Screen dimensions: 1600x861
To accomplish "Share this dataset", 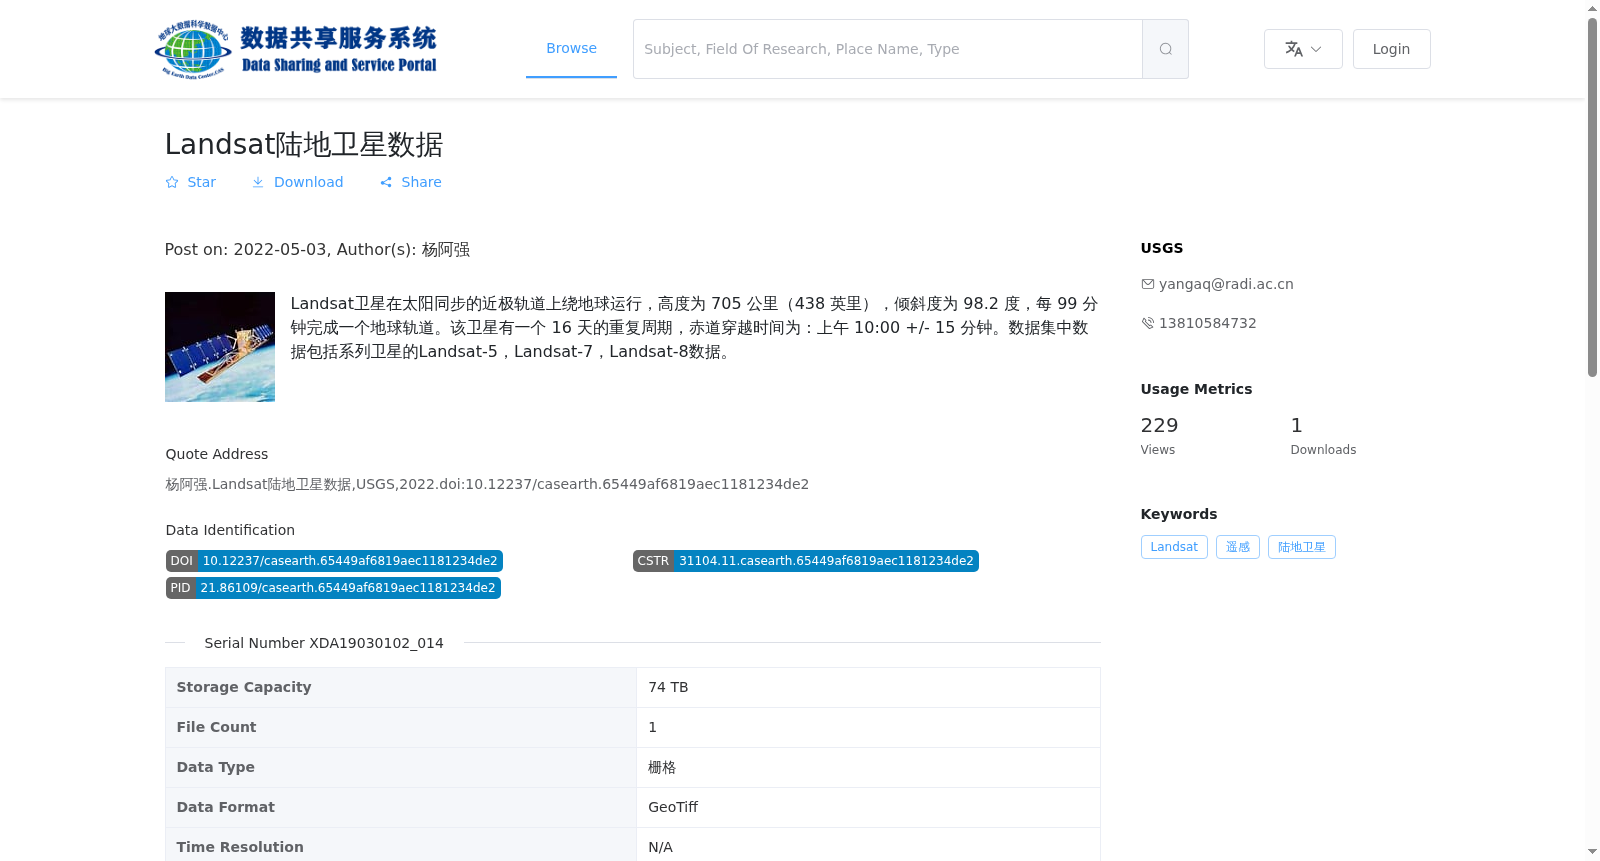I will coord(410,182).
